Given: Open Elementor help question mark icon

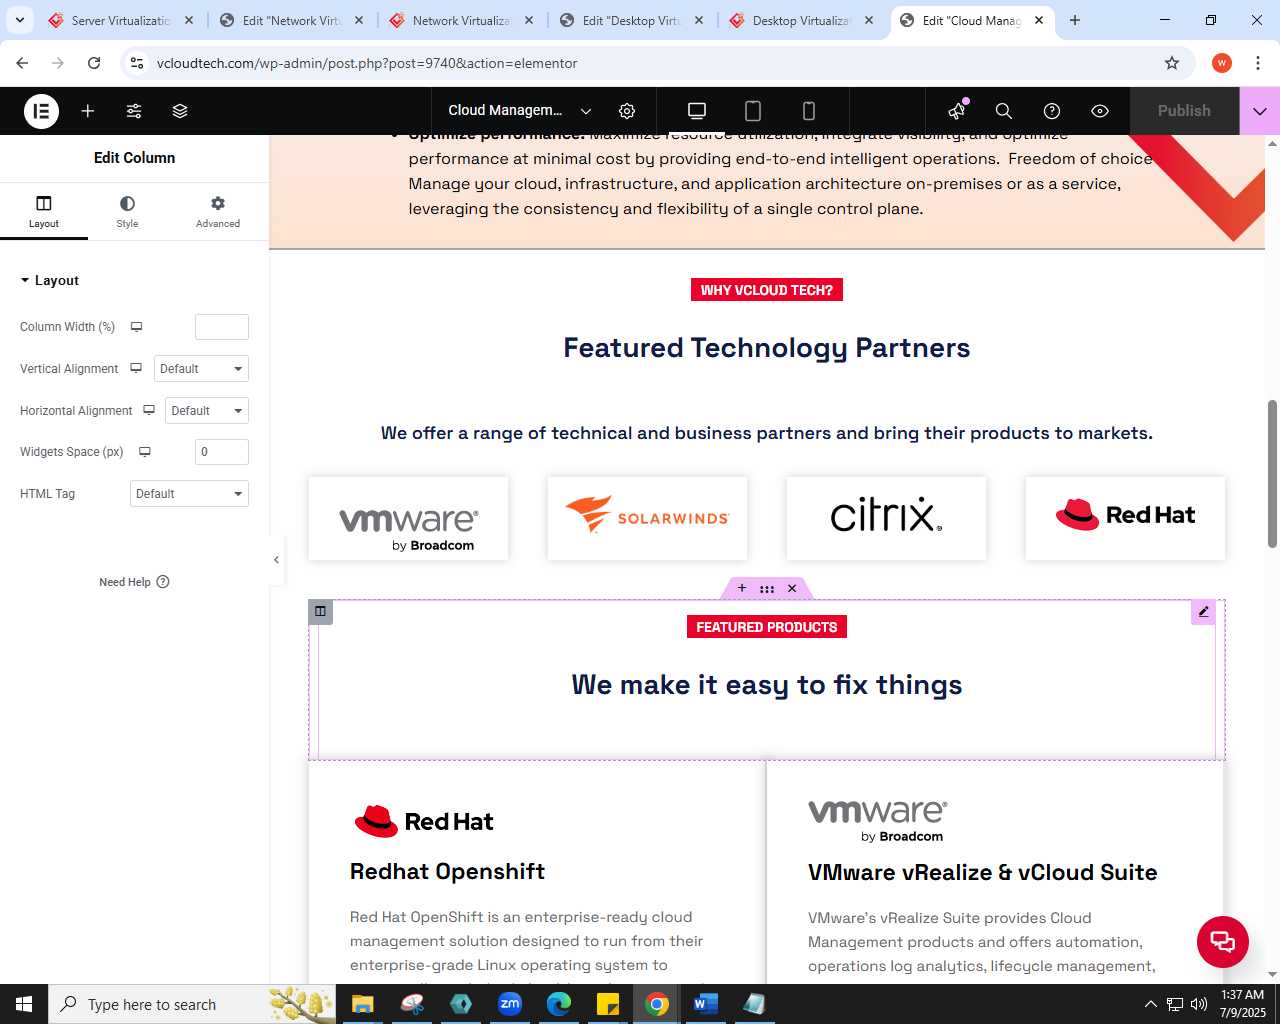Looking at the screenshot, I should [1052, 111].
